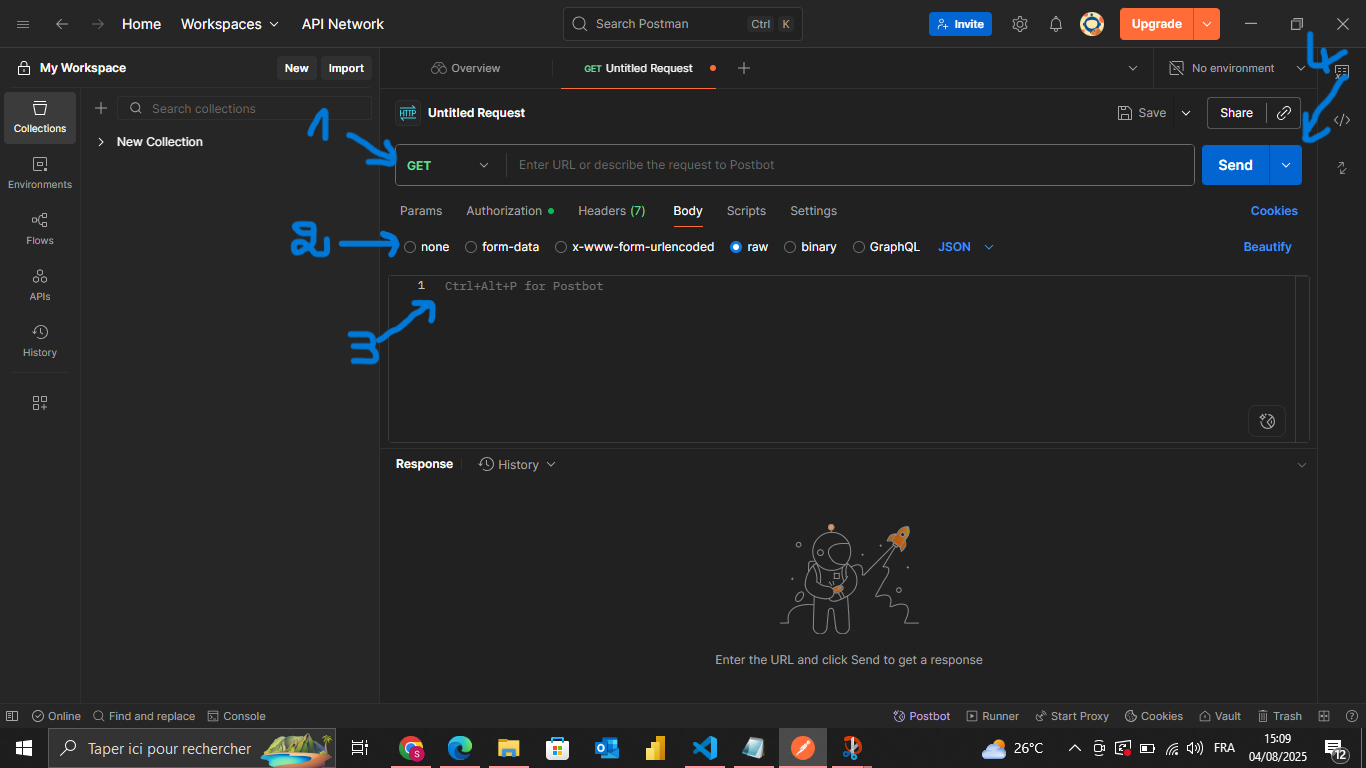The height and width of the screenshot is (768, 1366).
Task: Open the Upgrade options arrow
Action: pos(1207,24)
